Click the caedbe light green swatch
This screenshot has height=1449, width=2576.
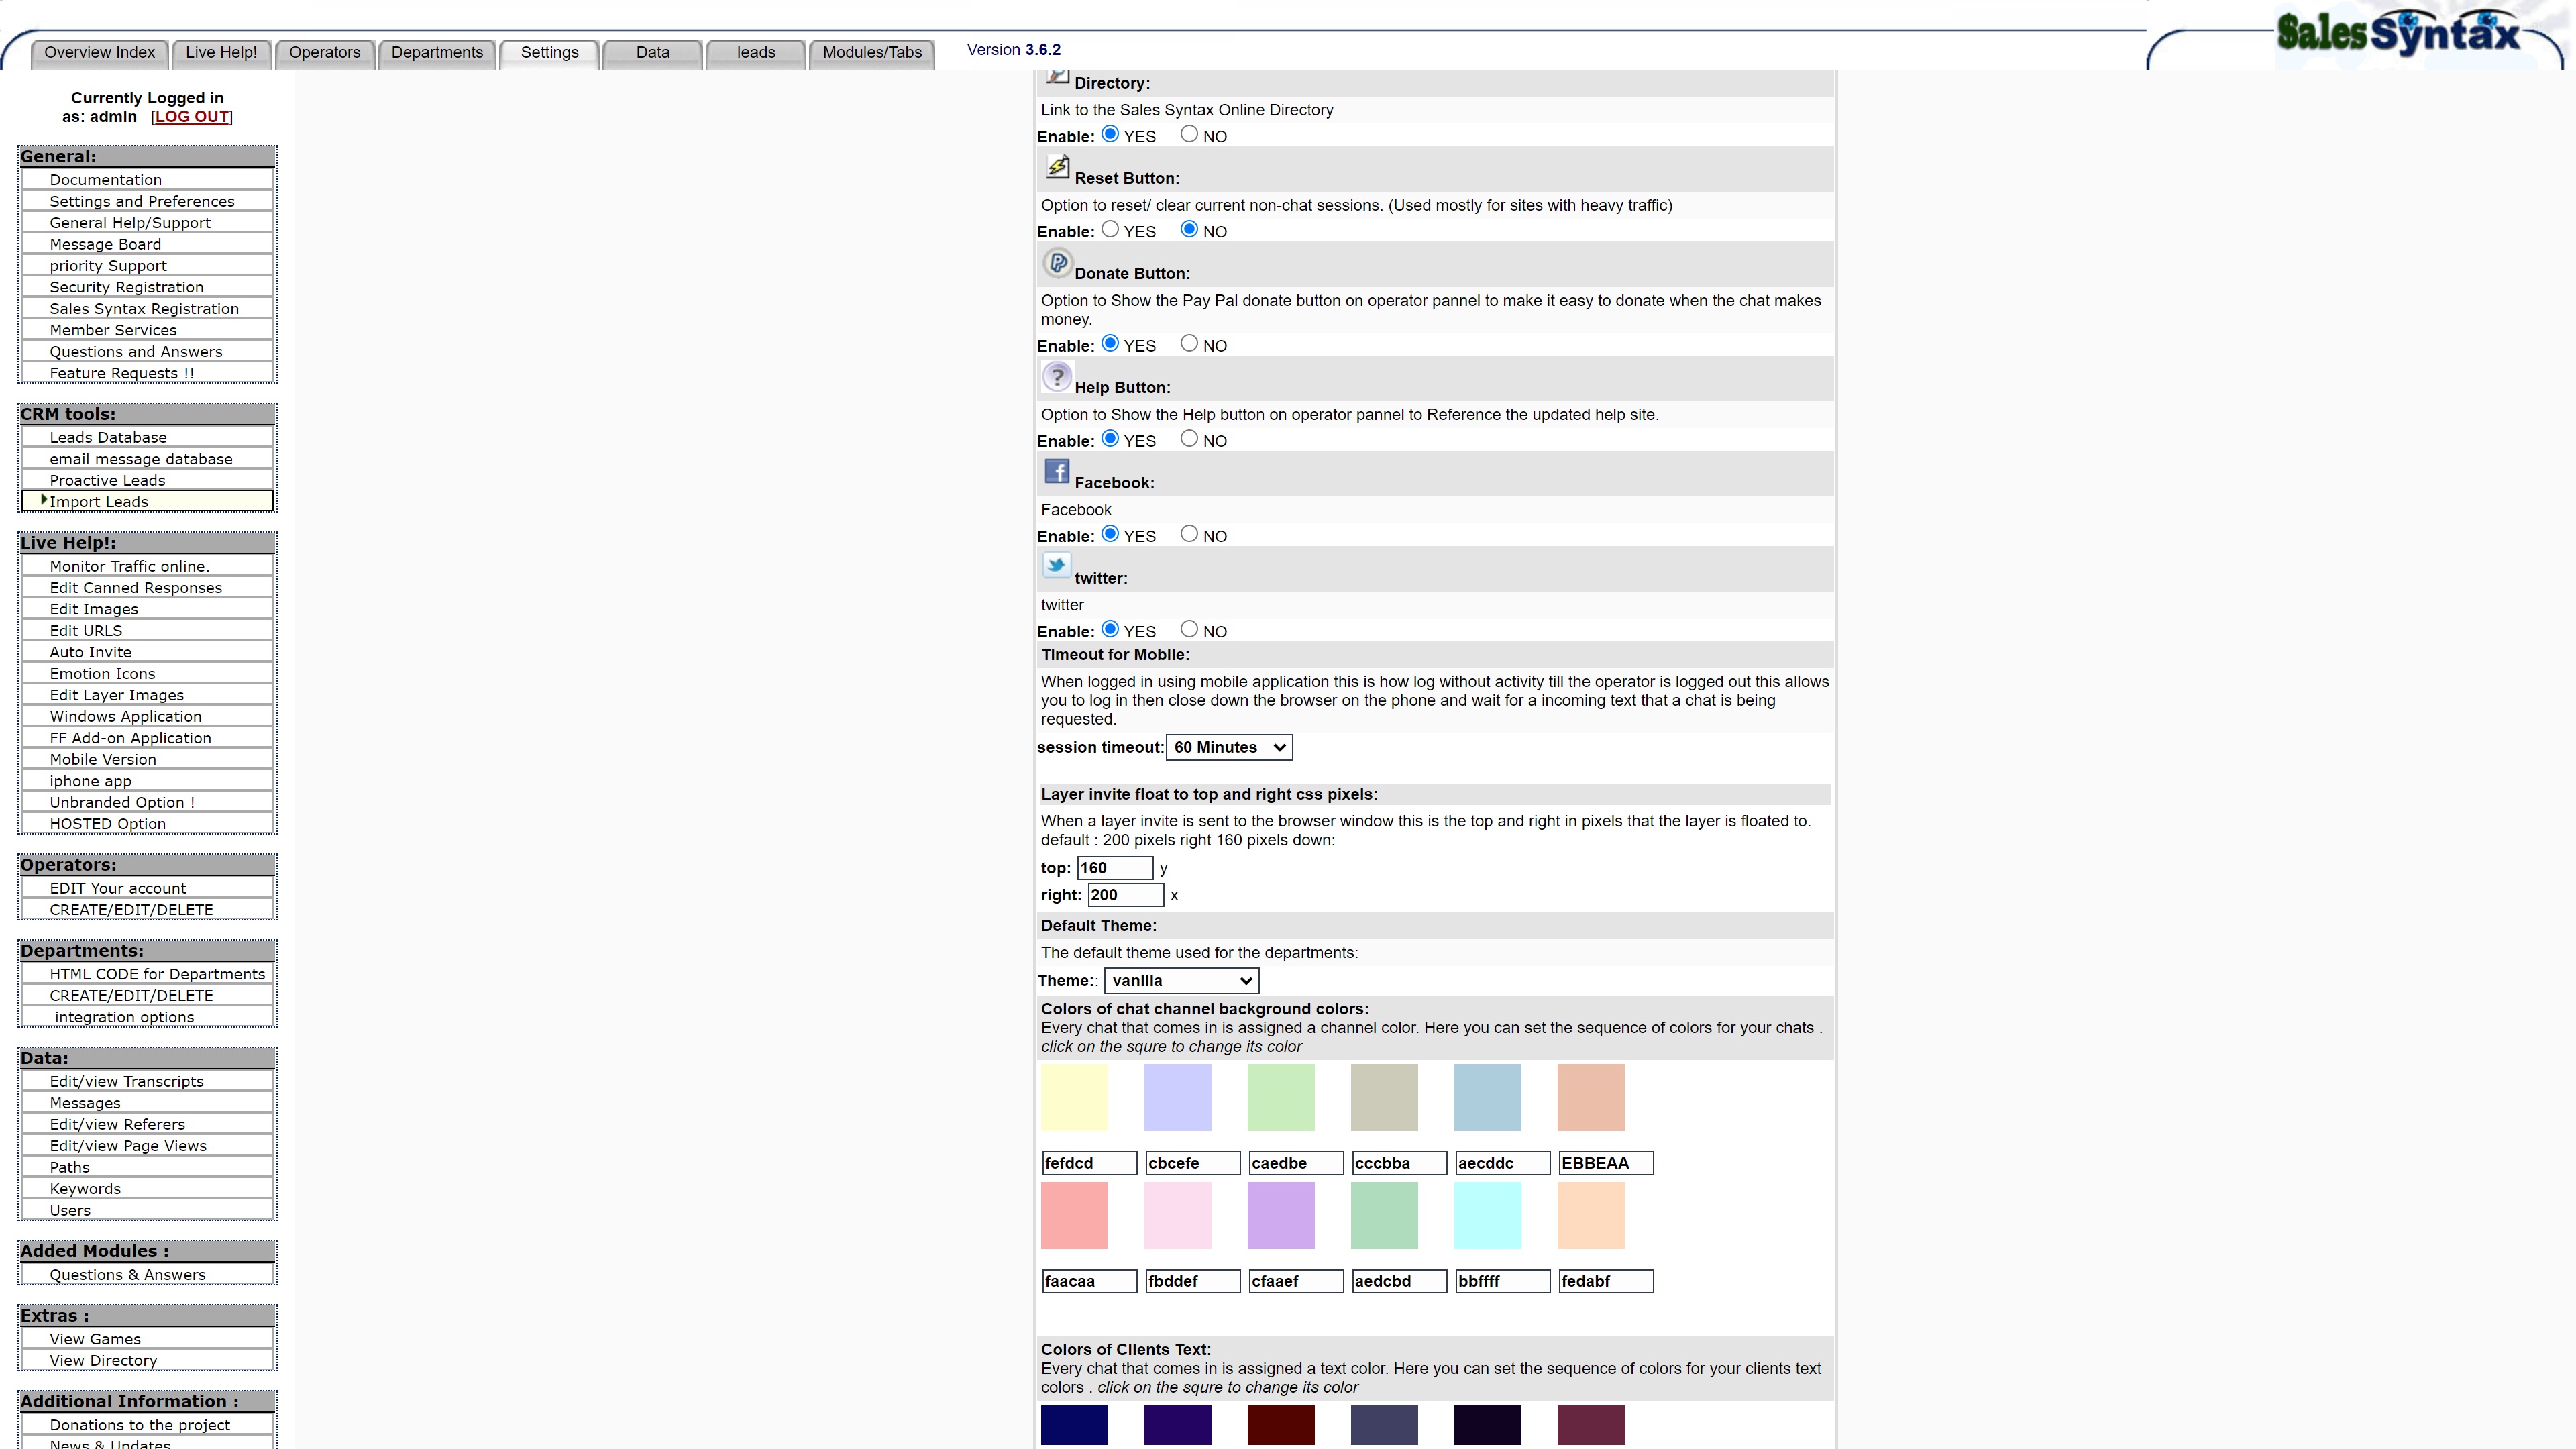click(x=1280, y=1097)
